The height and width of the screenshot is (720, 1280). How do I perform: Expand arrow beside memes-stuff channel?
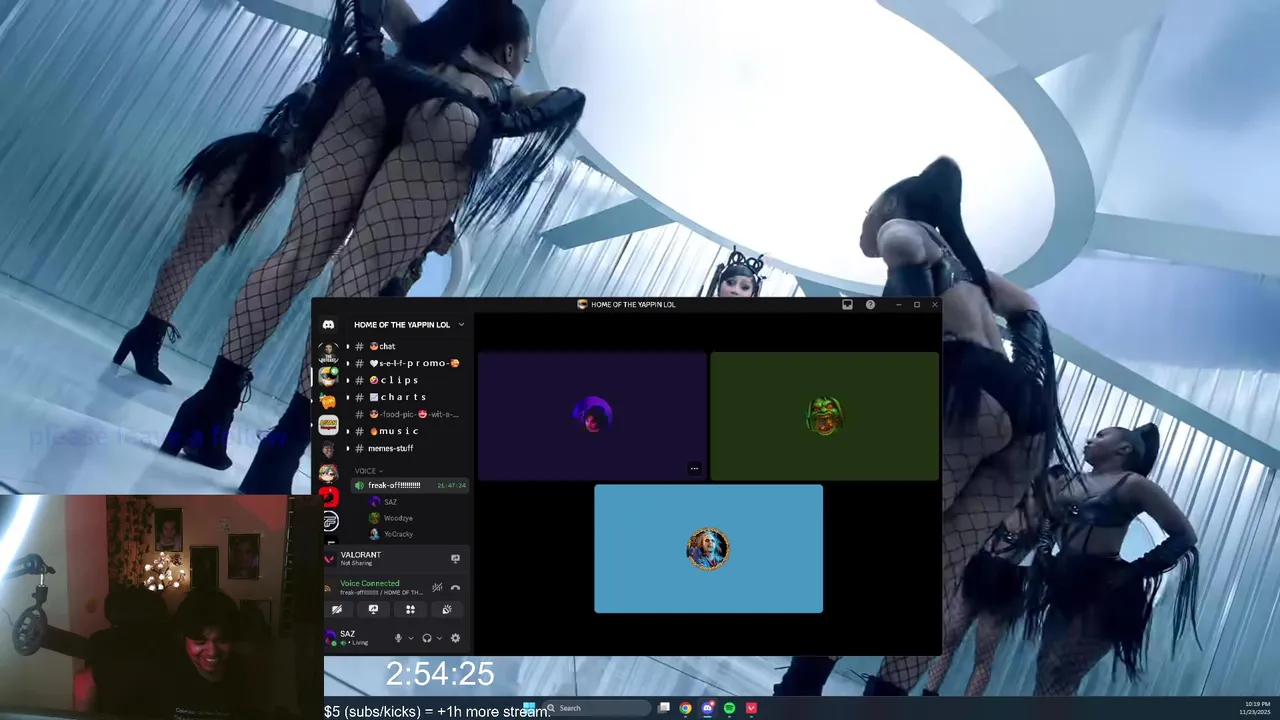347,448
